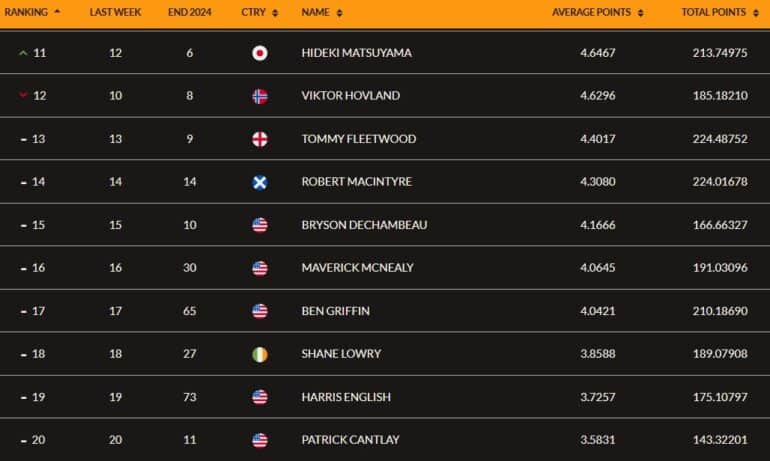Open Harris English player name
This screenshot has width=770, height=461.
346,397
